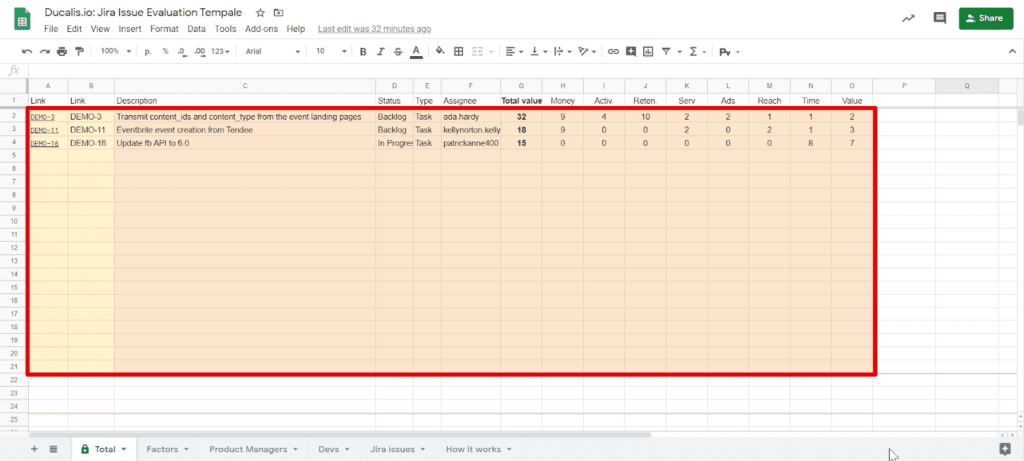
Task: Open the Format menu
Action: tap(164, 29)
